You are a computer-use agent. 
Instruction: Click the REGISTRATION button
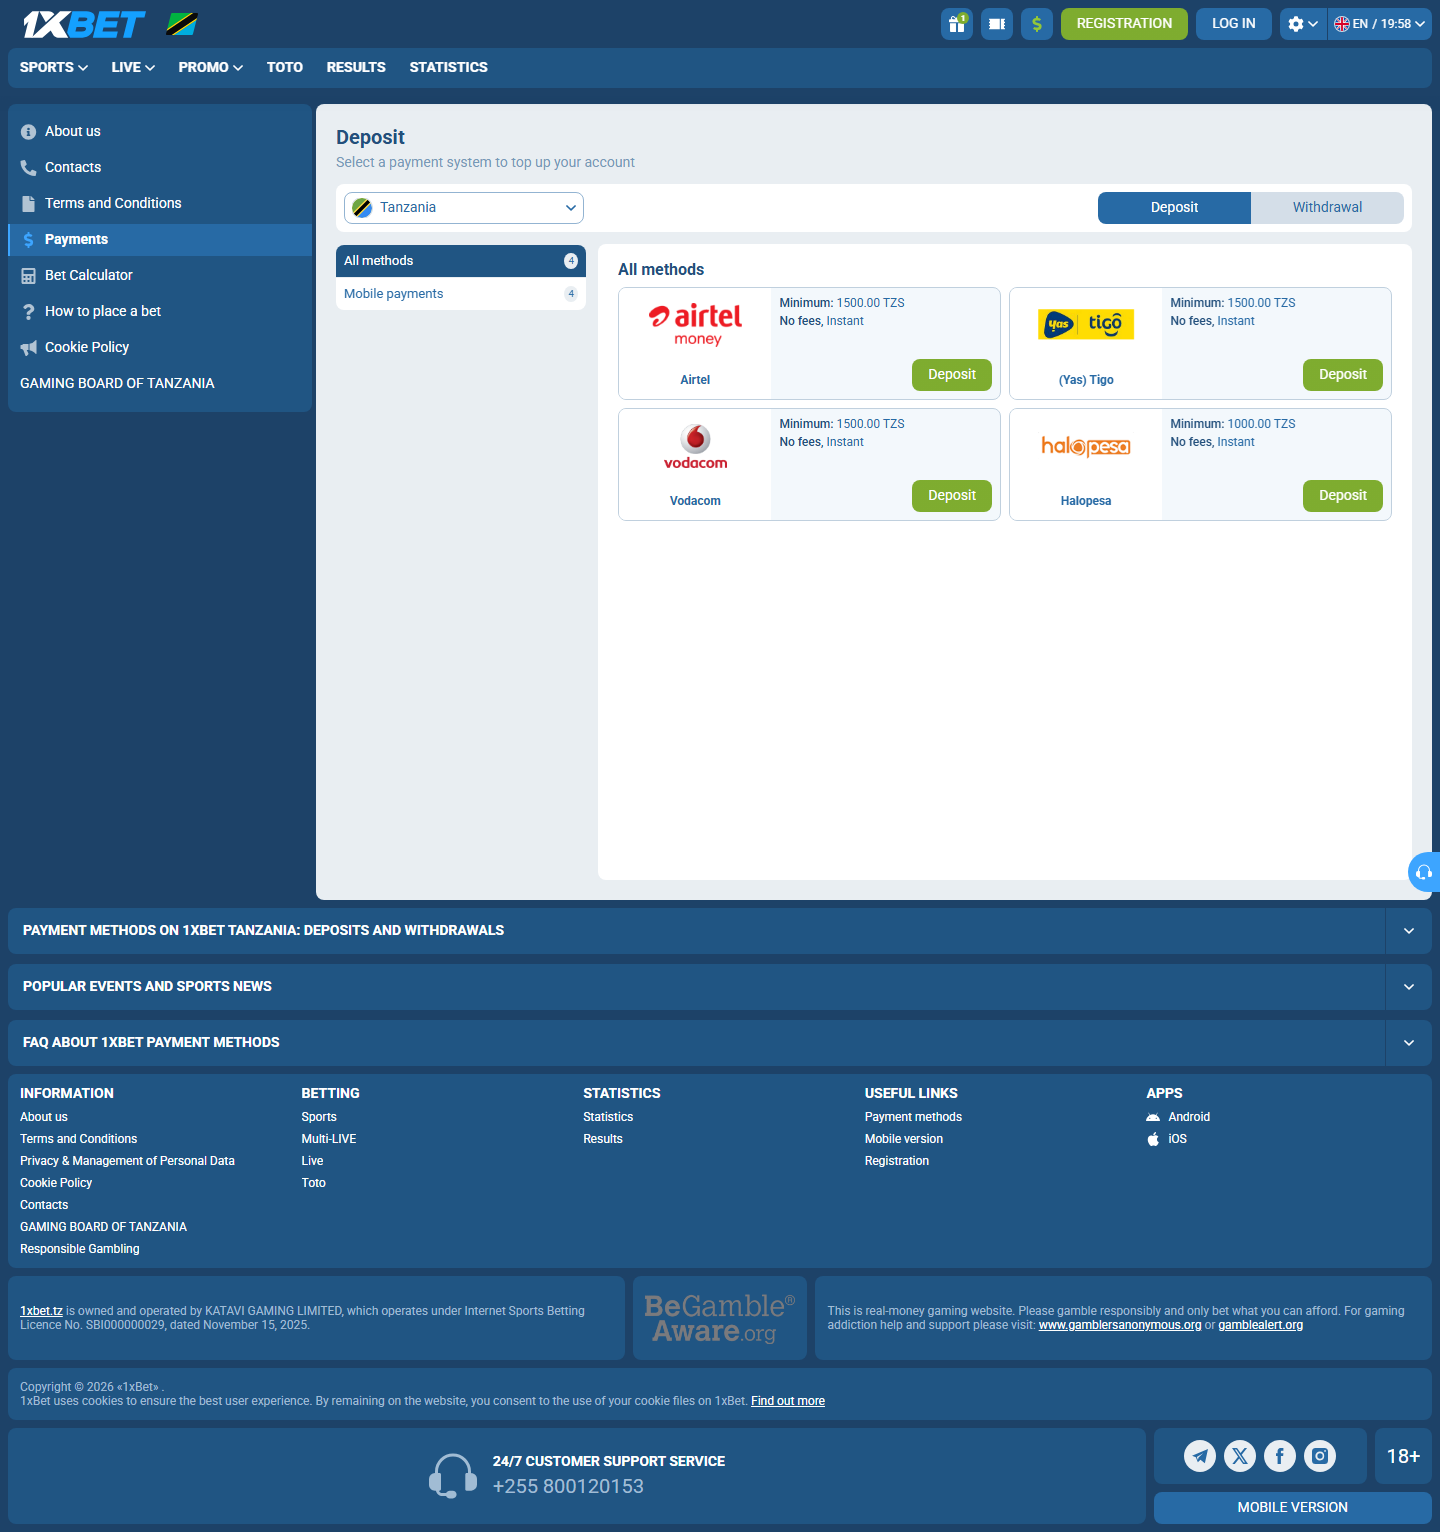pos(1124,24)
